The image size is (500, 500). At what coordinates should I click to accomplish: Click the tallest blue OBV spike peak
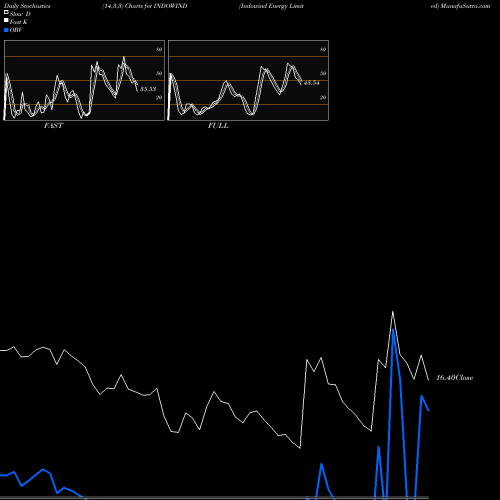click(x=393, y=330)
